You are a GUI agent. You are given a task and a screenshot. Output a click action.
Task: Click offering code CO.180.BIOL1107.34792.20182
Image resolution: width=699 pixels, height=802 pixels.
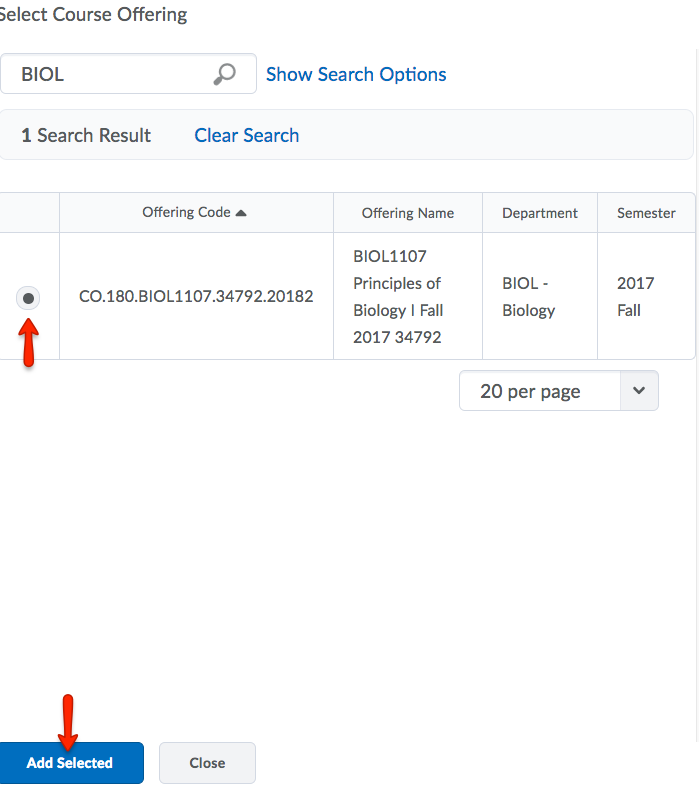pos(196,297)
